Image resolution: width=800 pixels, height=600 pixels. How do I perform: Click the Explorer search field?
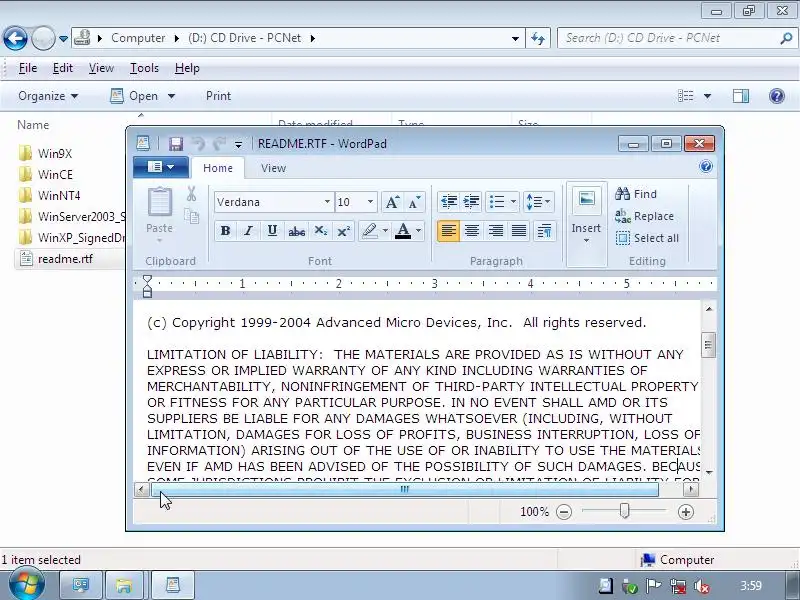[677, 38]
